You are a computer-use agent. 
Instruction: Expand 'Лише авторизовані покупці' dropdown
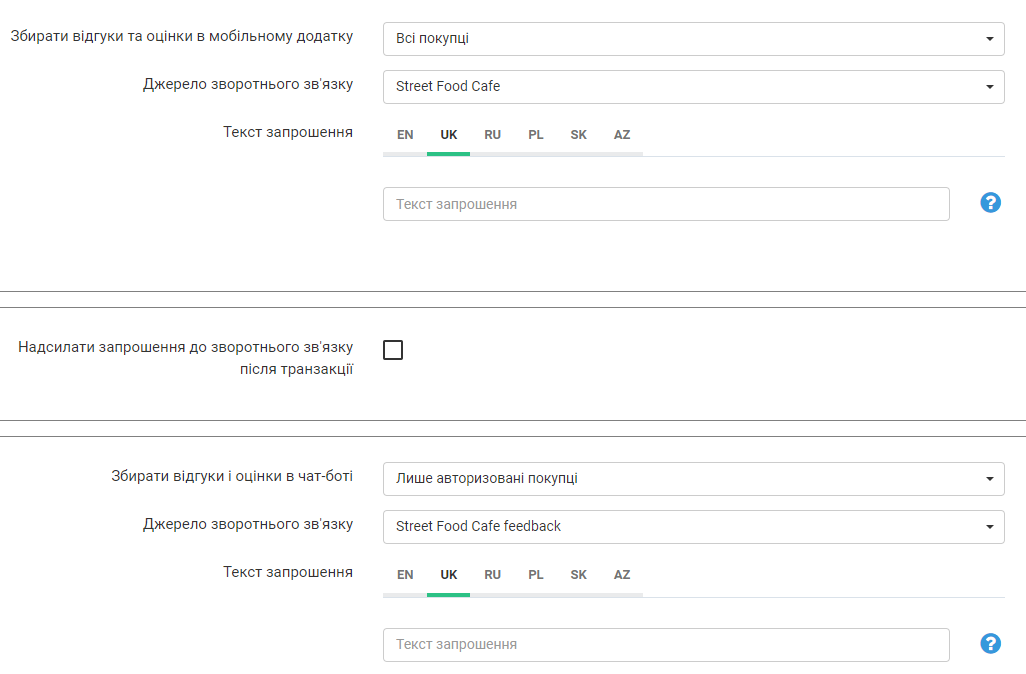tap(693, 479)
